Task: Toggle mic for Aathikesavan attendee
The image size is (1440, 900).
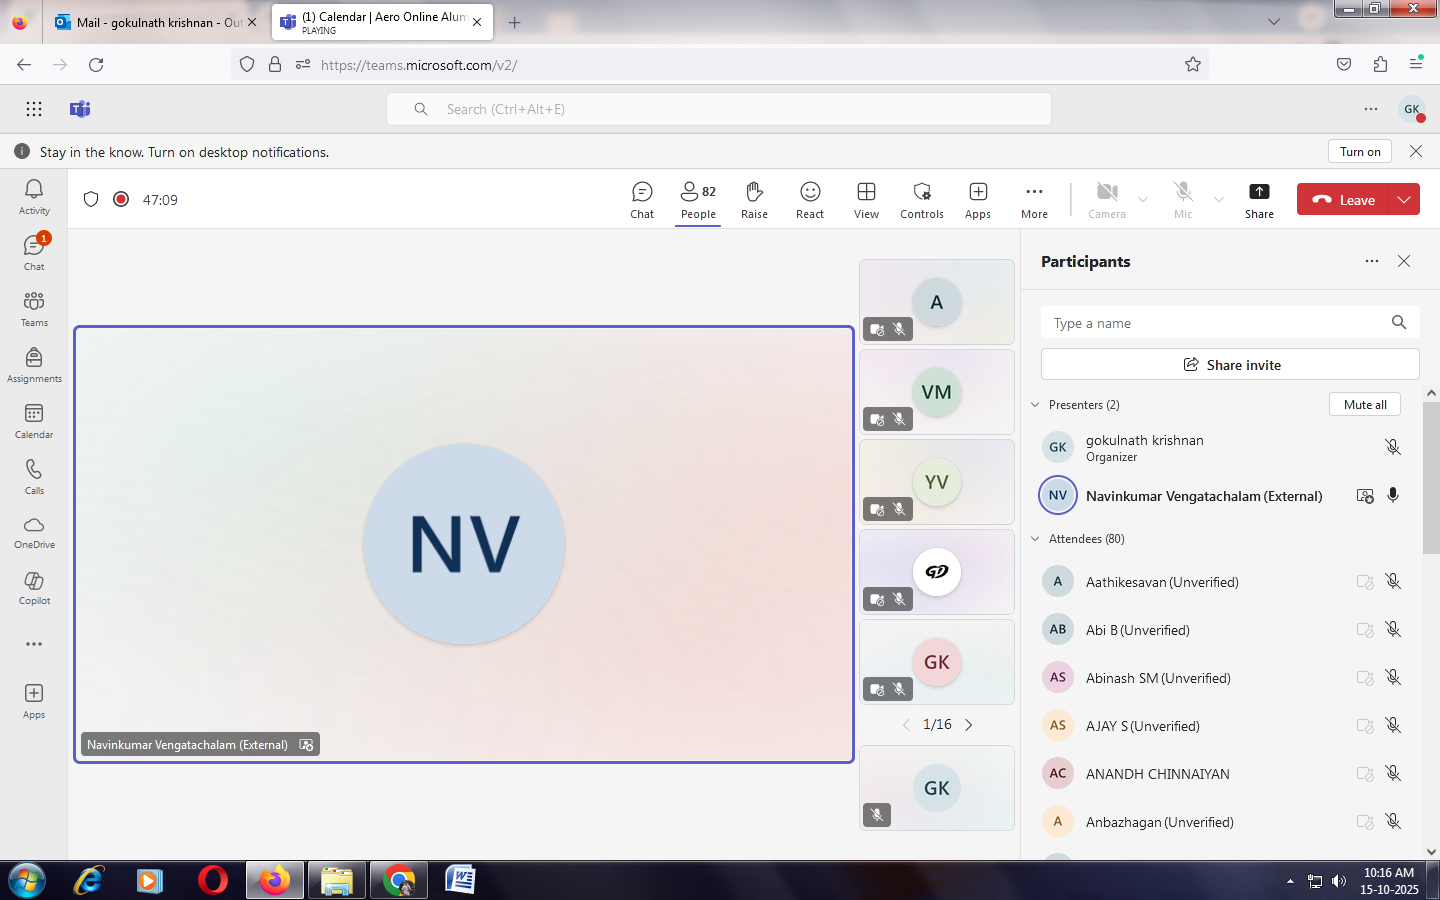Action: 1393,582
